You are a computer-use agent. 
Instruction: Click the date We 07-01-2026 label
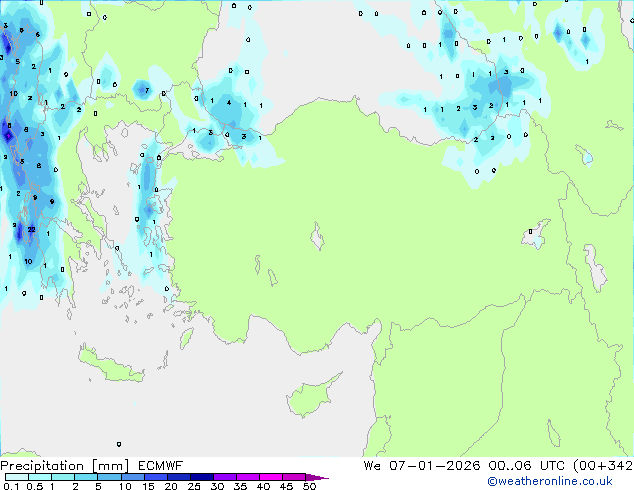[x=422, y=466]
